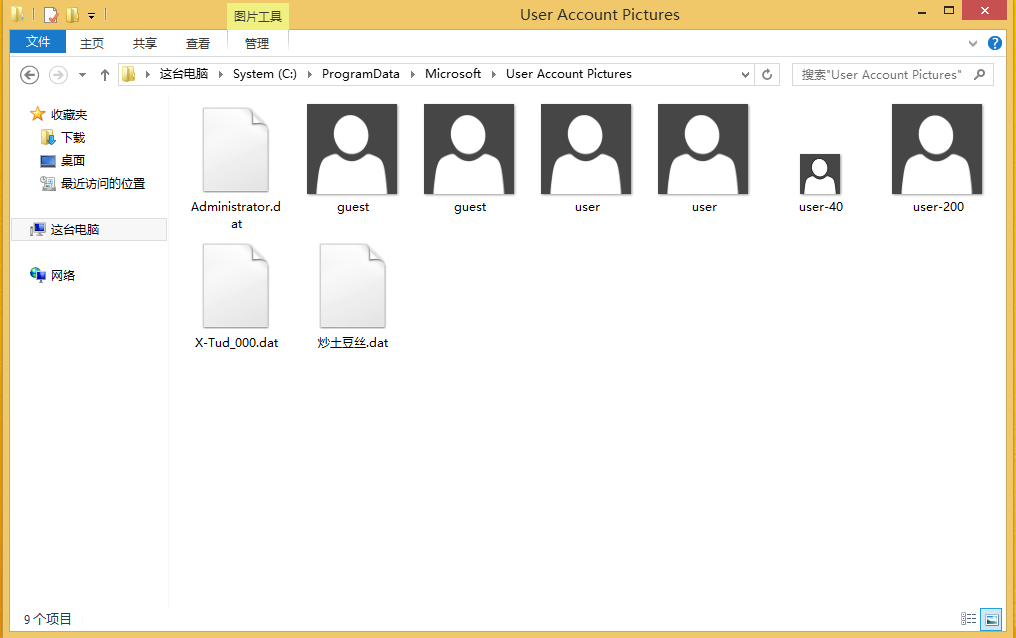Open the address bar history dropdown

pos(746,75)
